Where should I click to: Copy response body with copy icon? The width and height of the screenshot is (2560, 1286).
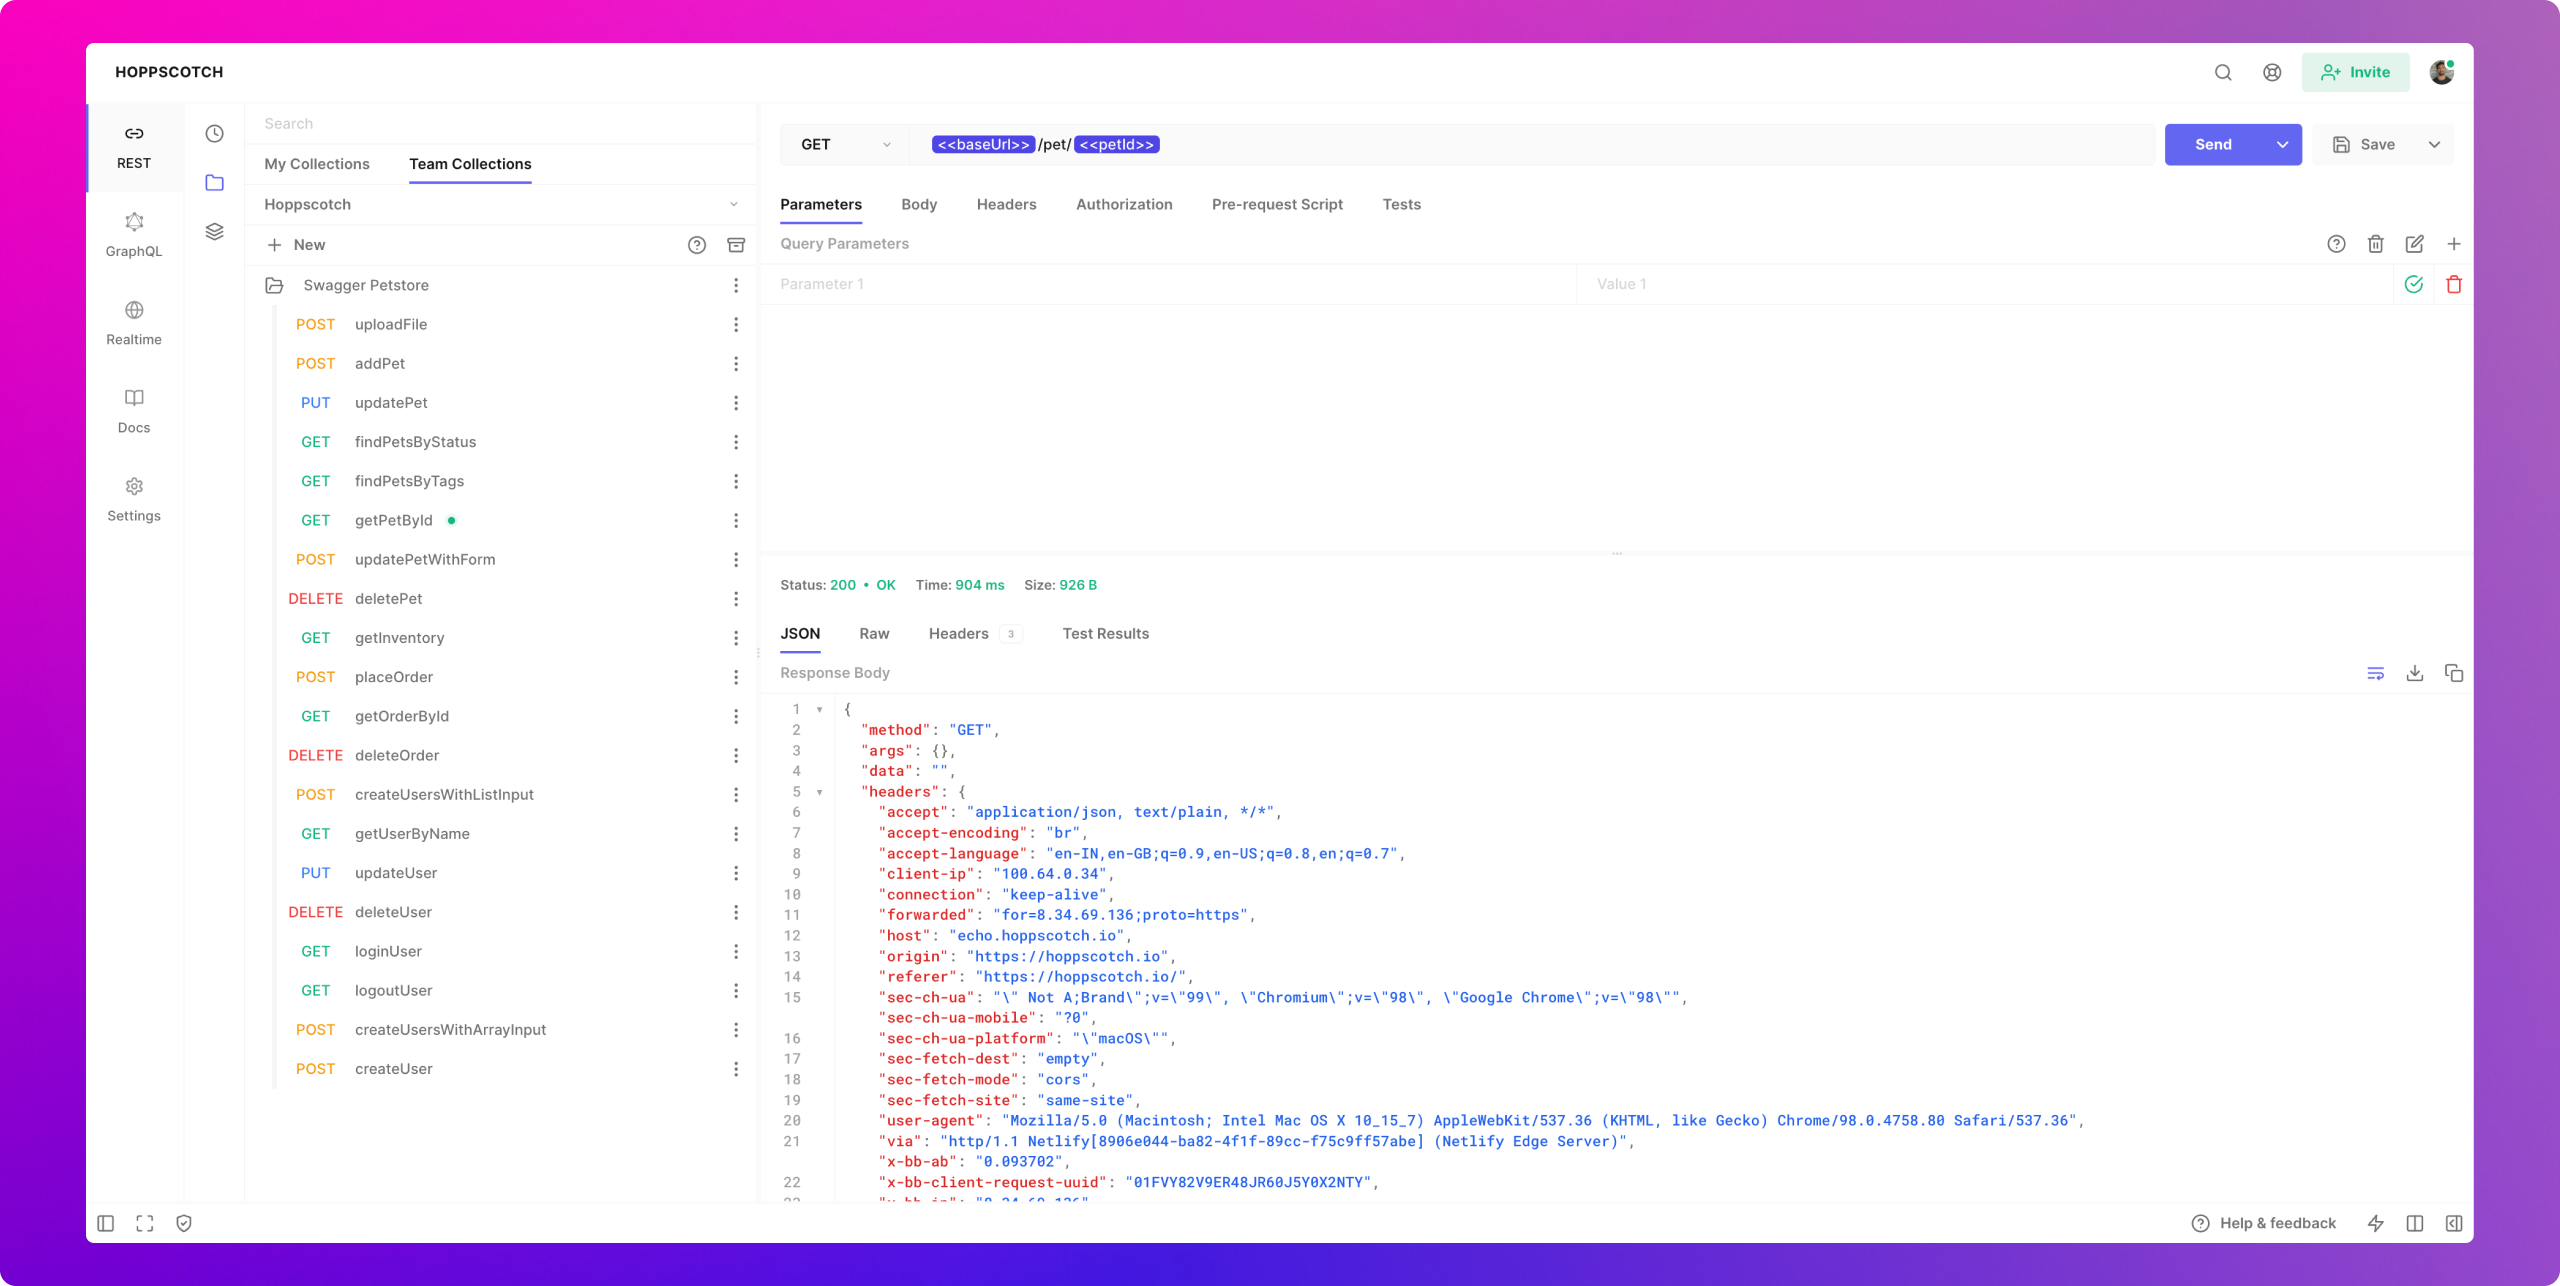2453,673
